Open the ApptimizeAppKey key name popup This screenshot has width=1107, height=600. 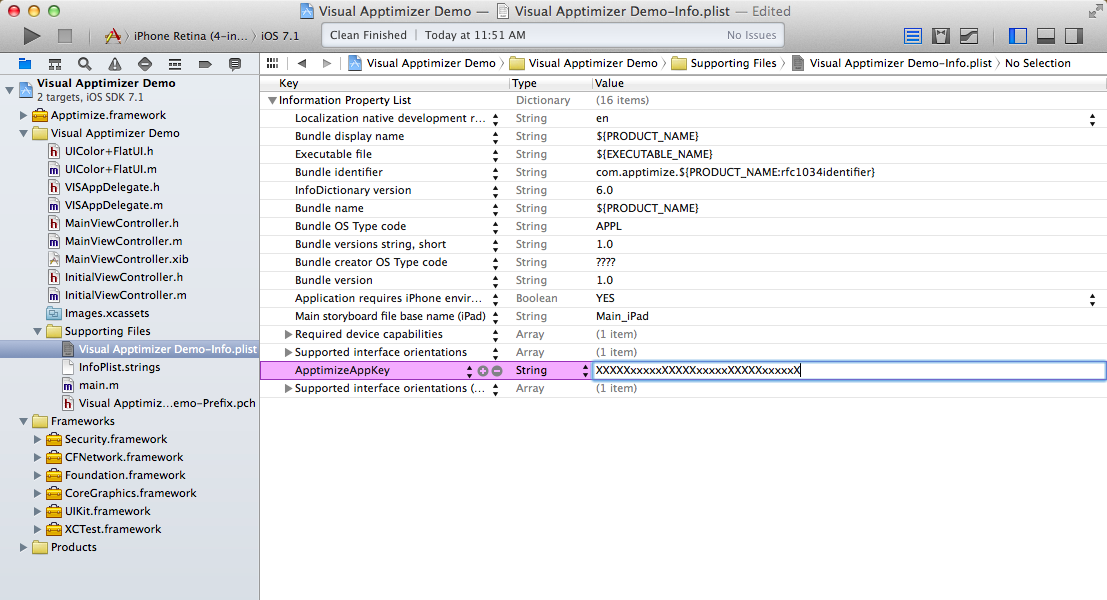click(x=469, y=371)
